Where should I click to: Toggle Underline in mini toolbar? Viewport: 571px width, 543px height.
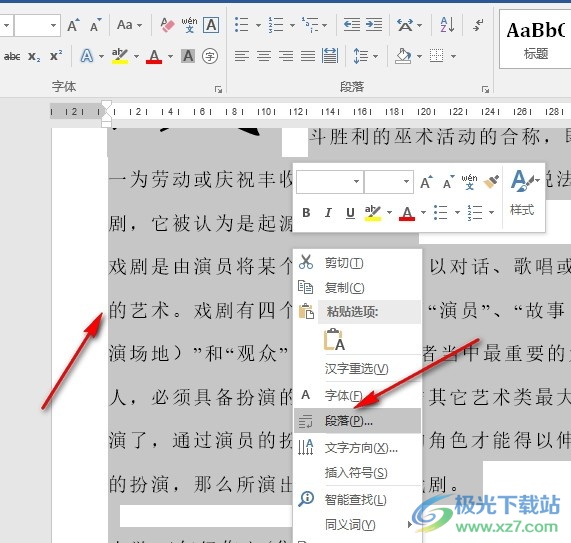[350, 212]
